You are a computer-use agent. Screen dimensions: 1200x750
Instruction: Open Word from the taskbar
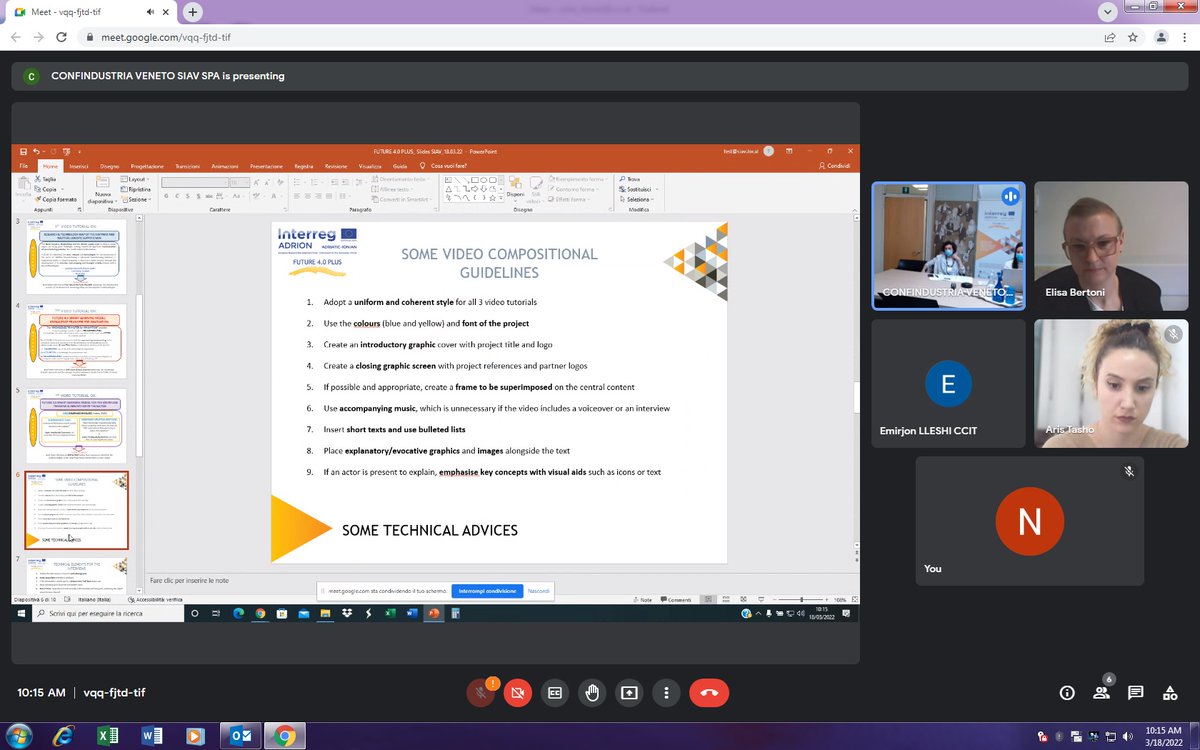point(152,735)
